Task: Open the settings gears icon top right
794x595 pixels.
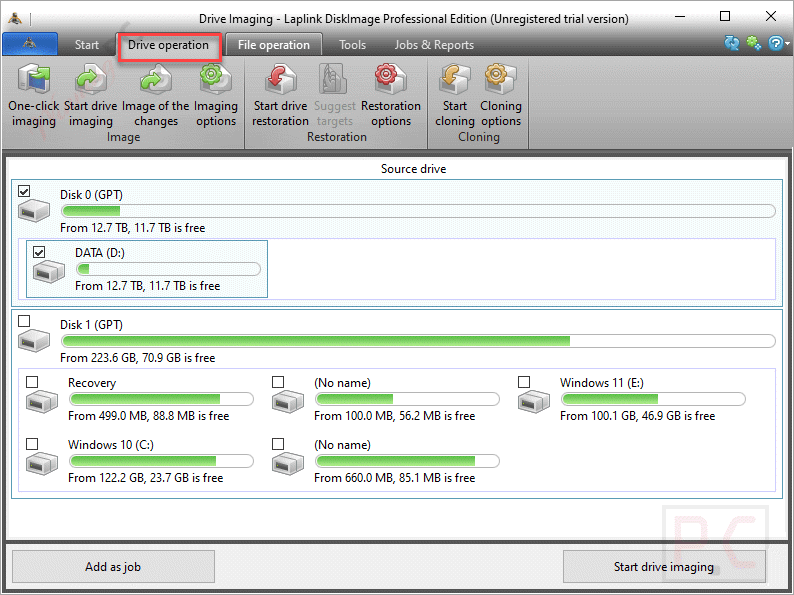Action: [753, 43]
